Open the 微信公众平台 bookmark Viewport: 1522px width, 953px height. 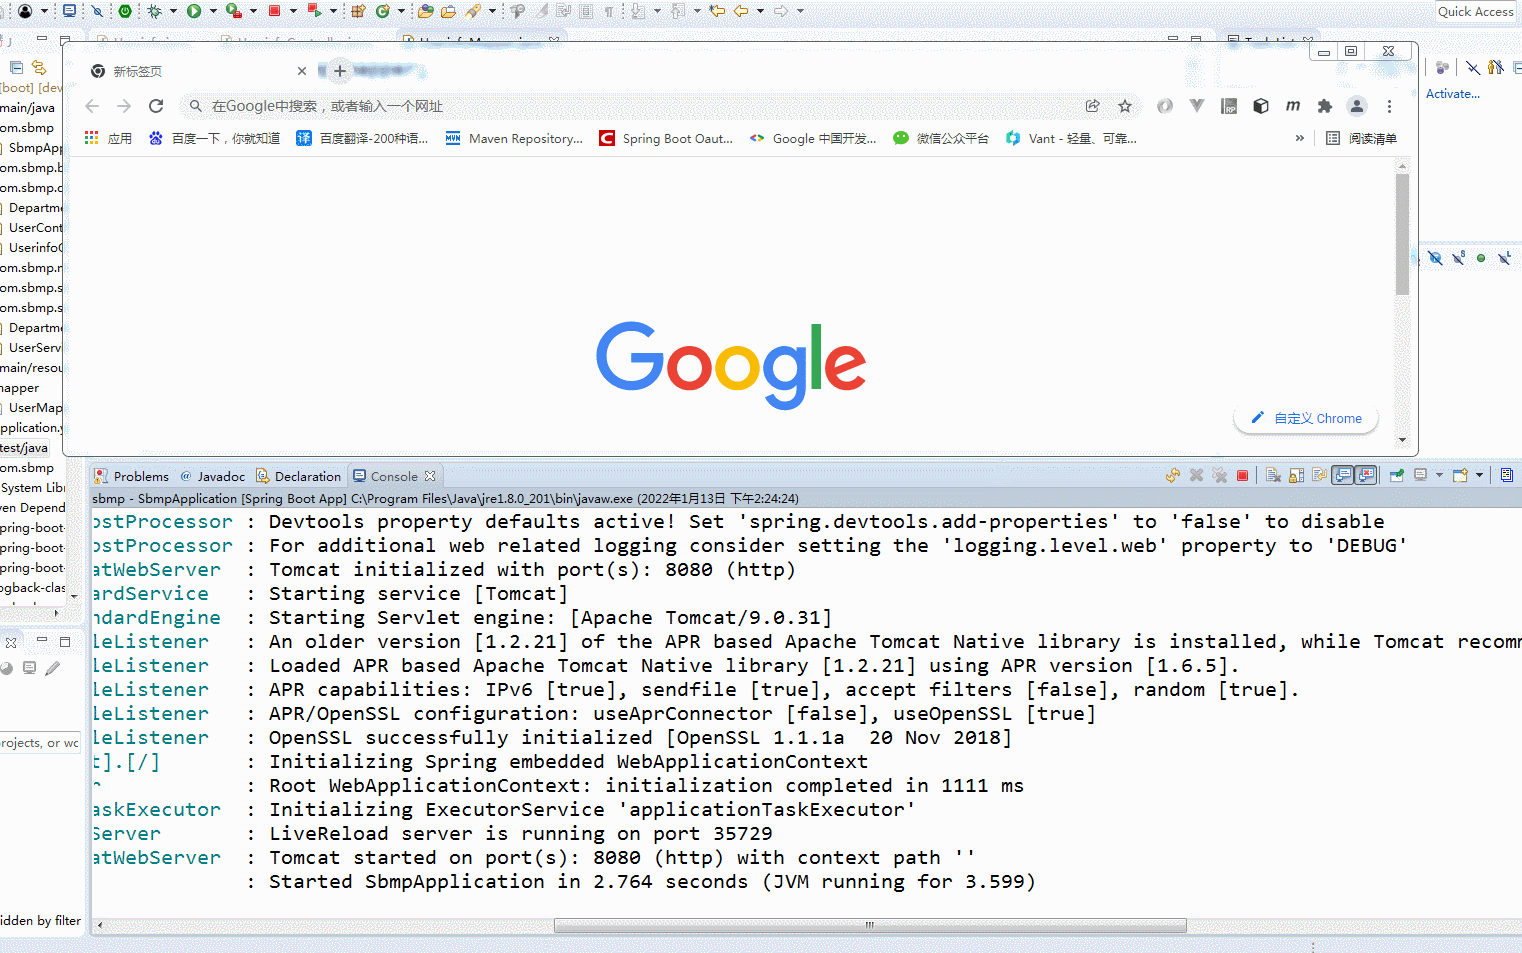(x=941, y=138)
